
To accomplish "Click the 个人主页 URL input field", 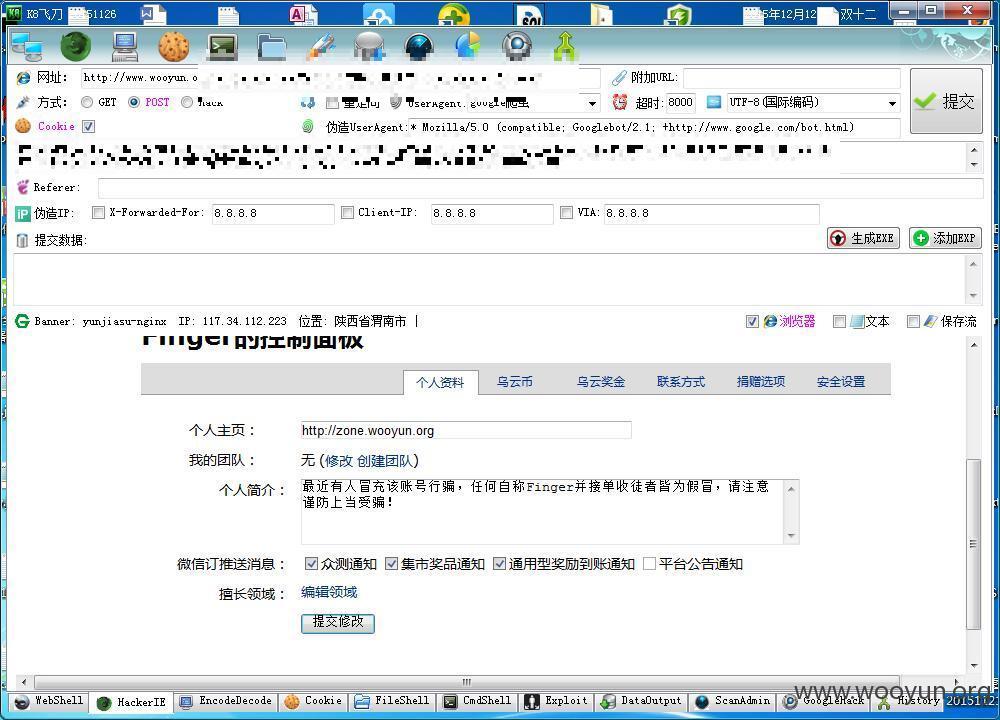I will pyautogui.click(x=466, y=430).
